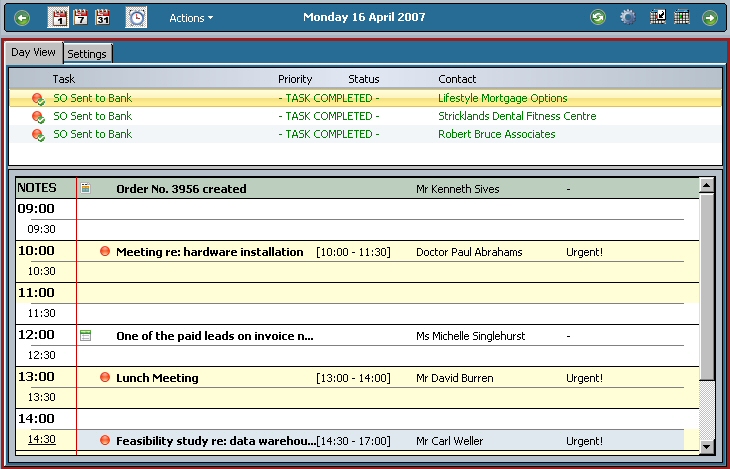Switch to the 1-day calendar view icon
Screen dimensions: 730x469
[59, 17]
